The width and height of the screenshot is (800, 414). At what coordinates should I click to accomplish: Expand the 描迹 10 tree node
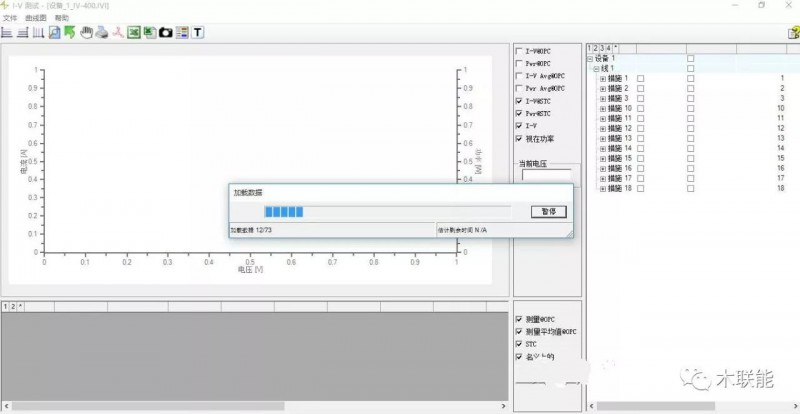click(603, 108)
